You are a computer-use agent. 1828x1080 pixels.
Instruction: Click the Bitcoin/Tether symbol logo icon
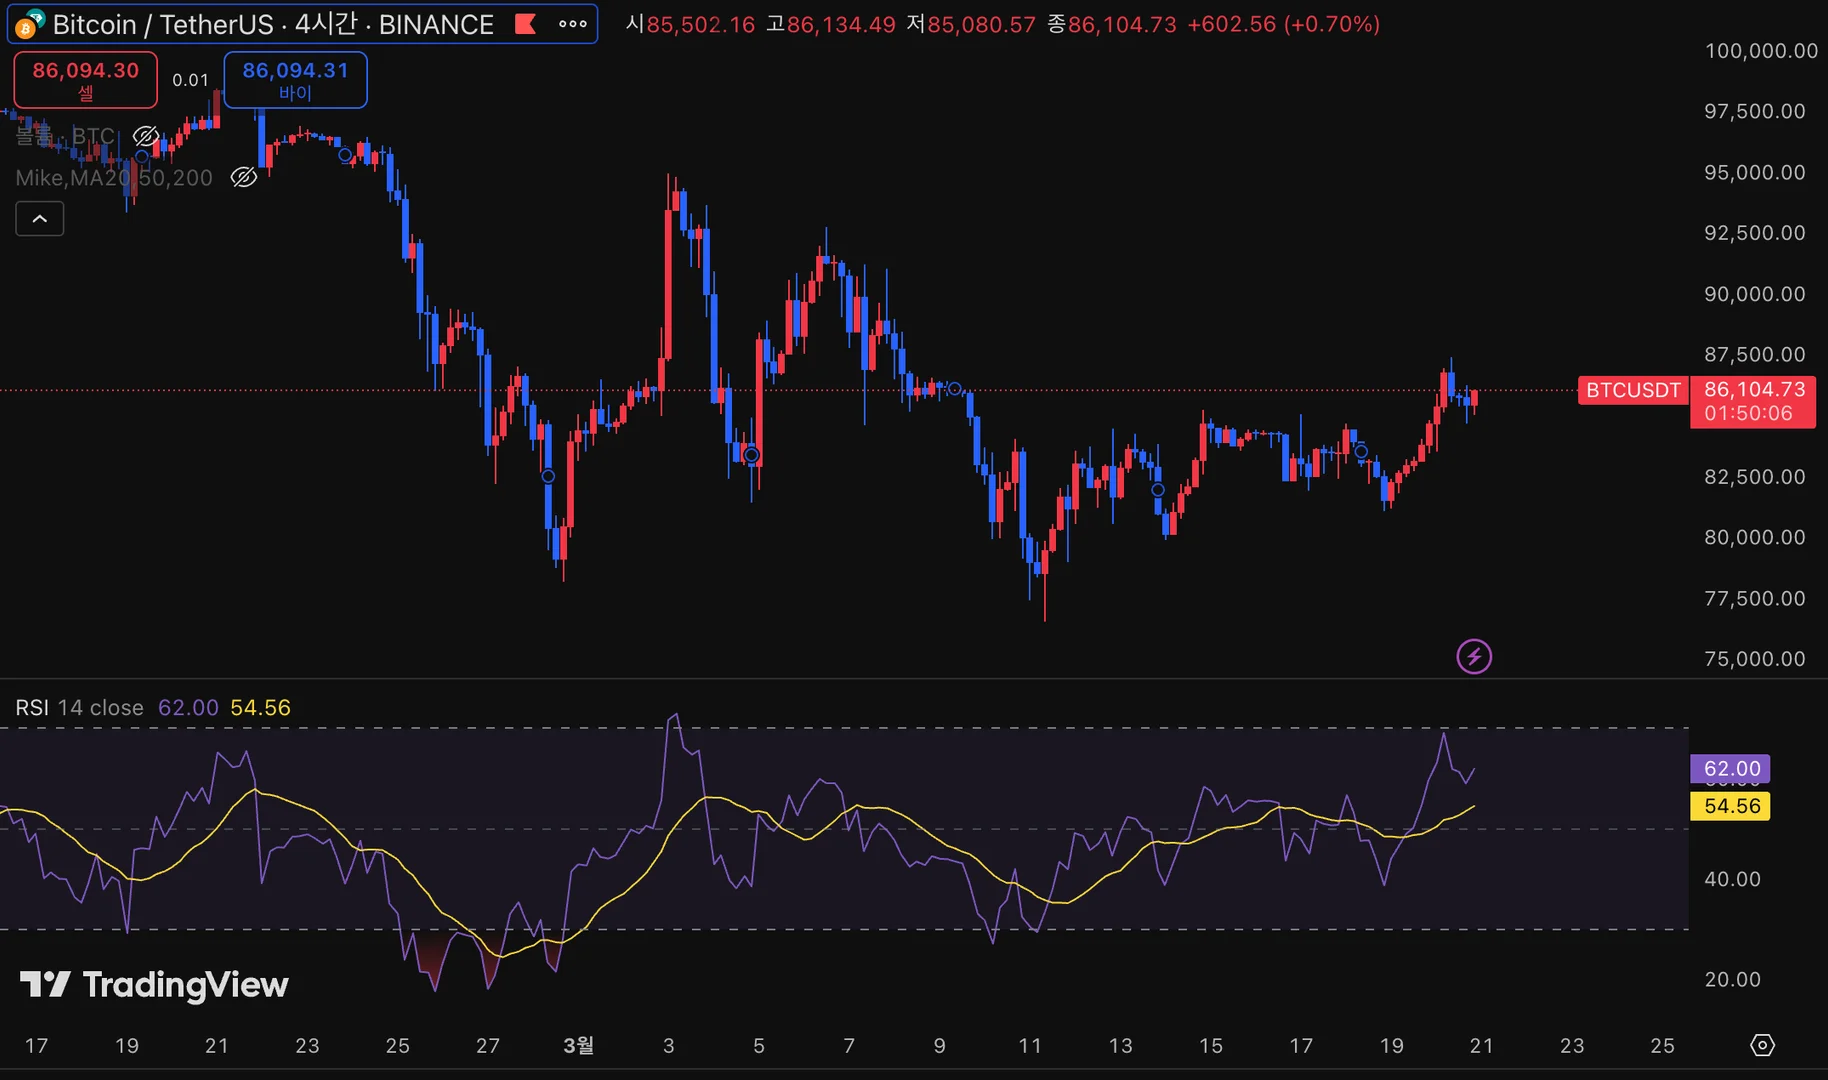(29, 24)
